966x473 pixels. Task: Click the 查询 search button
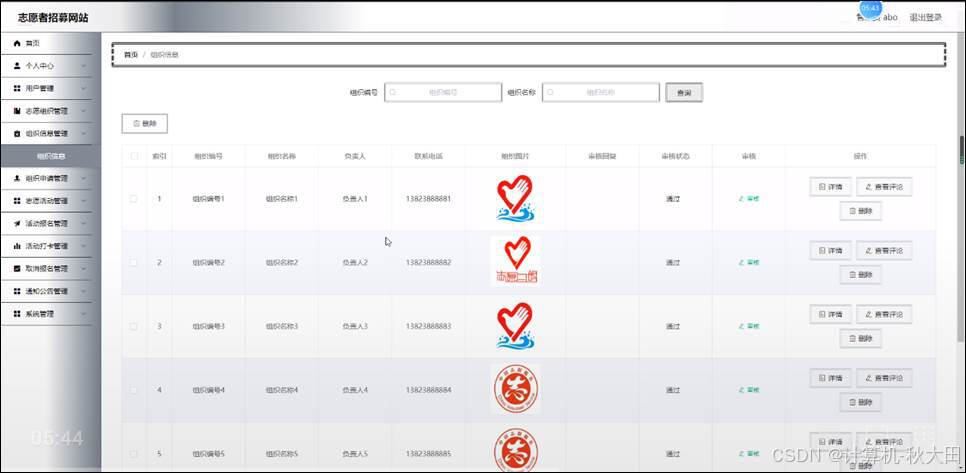(x=684, y=92)
